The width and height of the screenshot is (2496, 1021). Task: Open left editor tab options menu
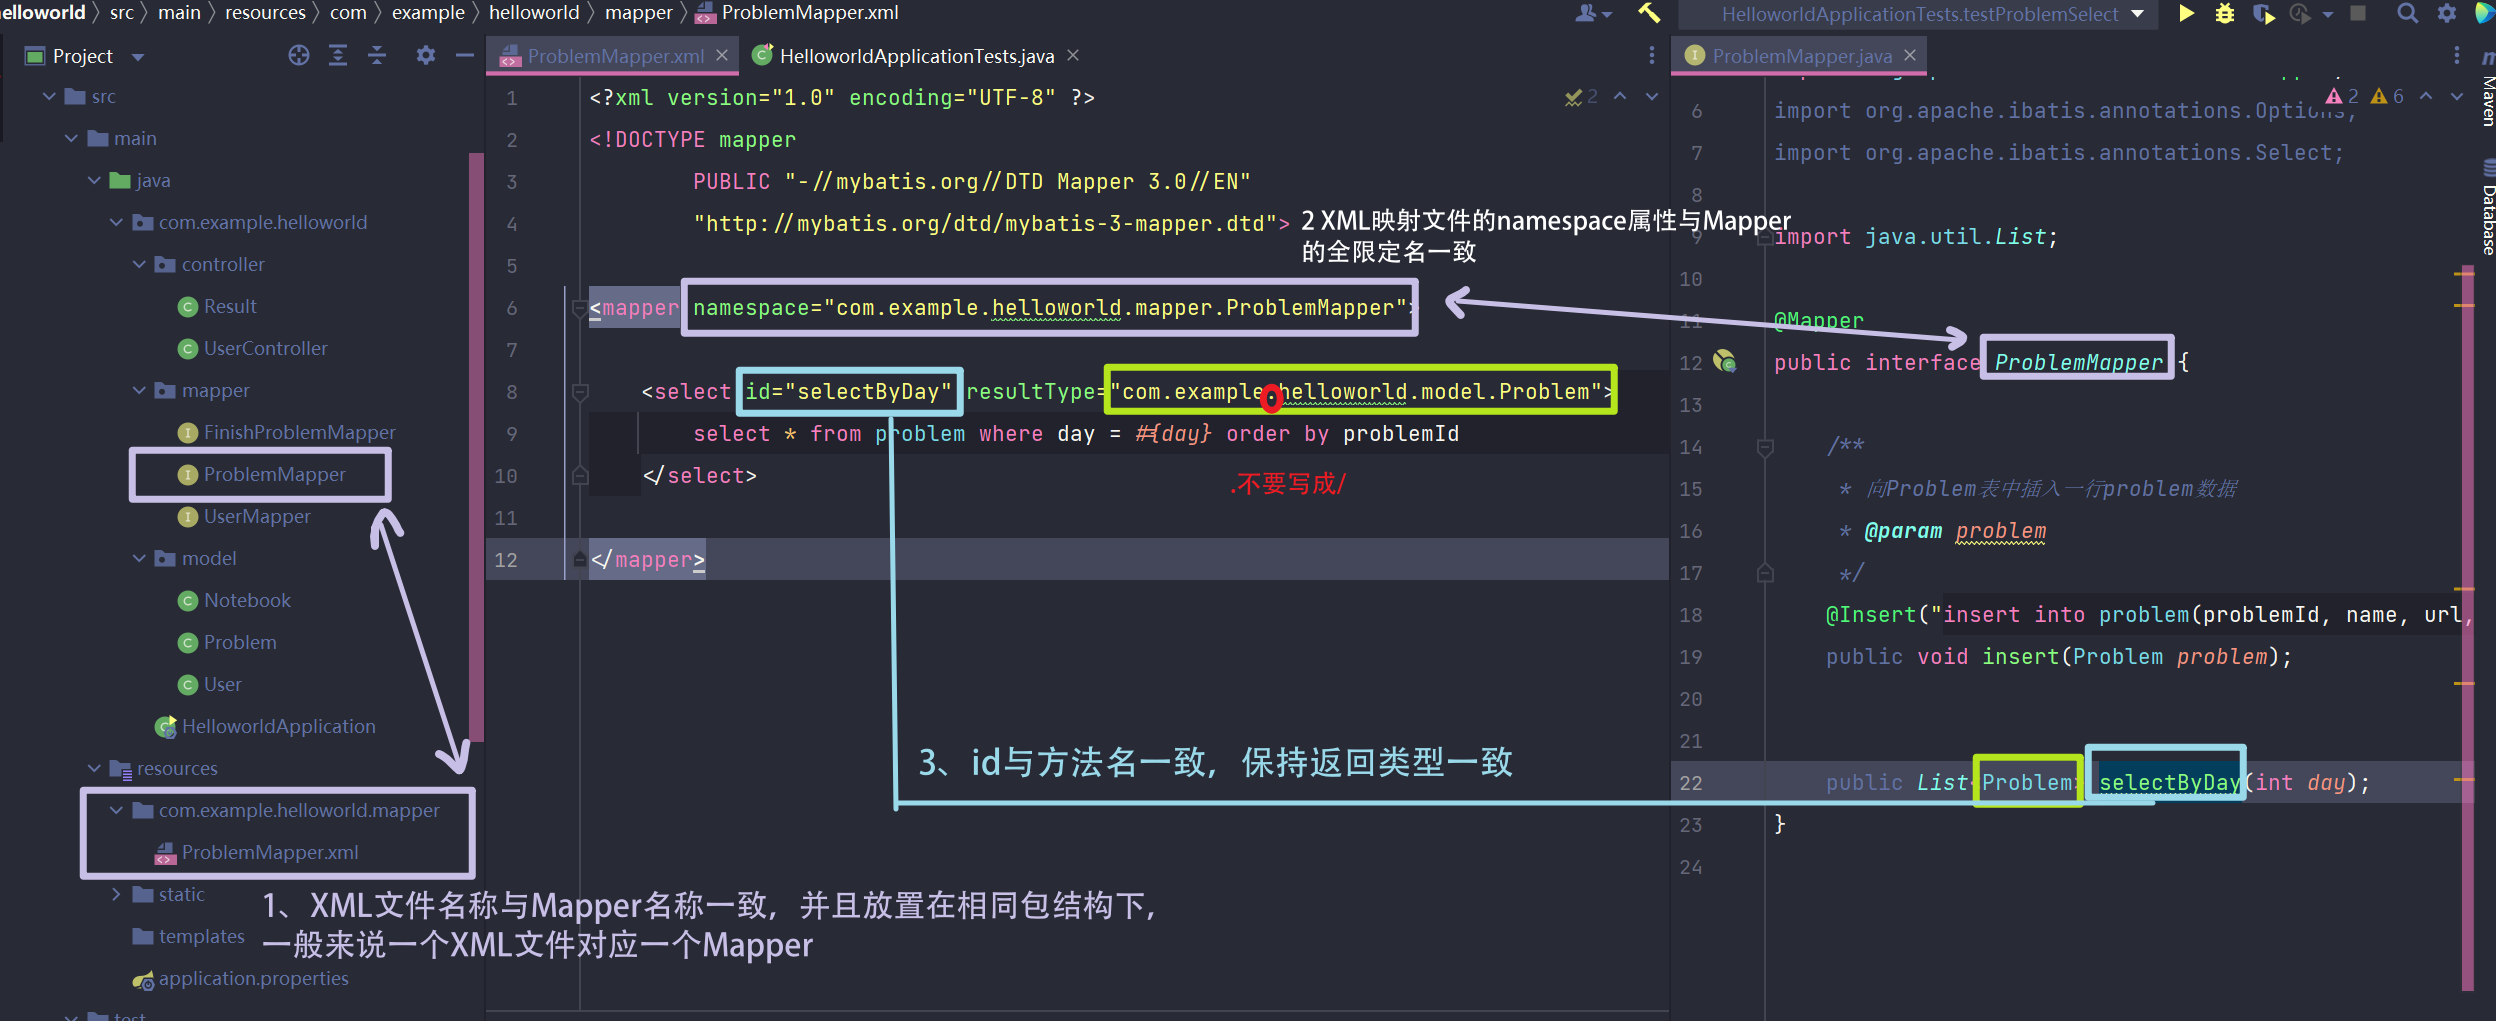(x=1651, y=56)
